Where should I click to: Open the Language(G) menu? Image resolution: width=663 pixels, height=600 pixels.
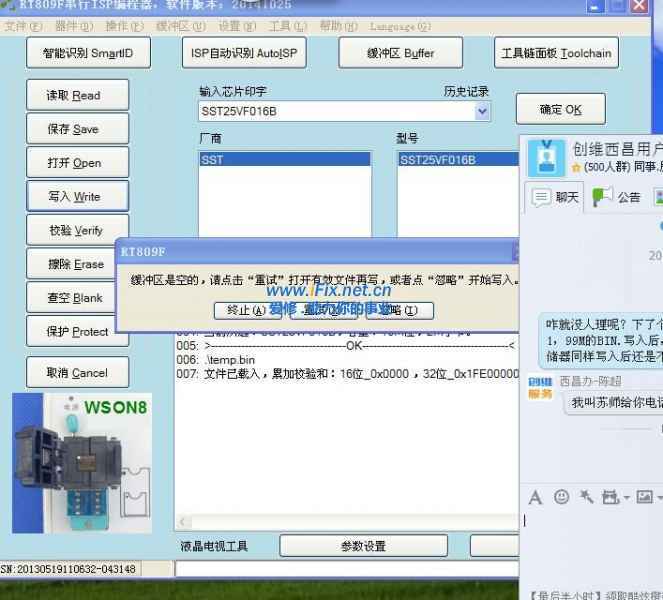400,27
